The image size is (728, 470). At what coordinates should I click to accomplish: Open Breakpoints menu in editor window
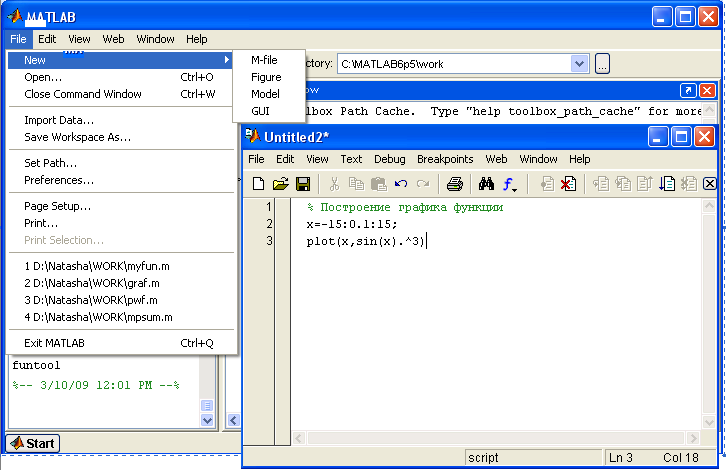(x=445, y=159)
